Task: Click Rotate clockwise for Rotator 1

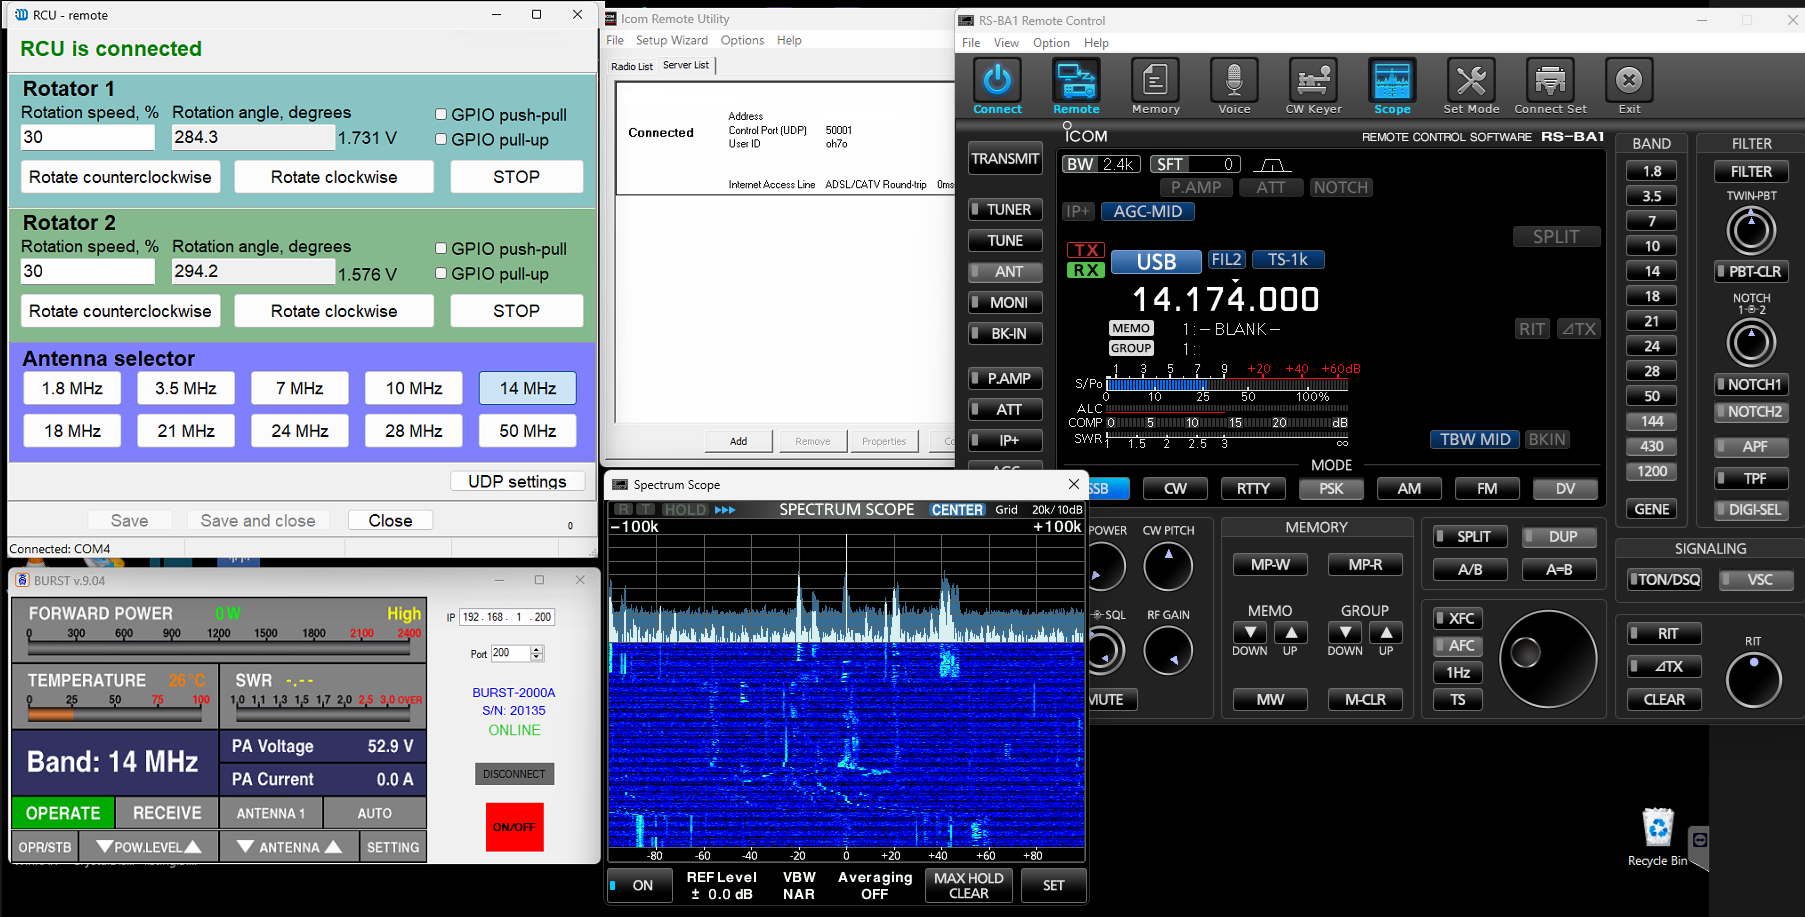Action: [x=334, y=177]
